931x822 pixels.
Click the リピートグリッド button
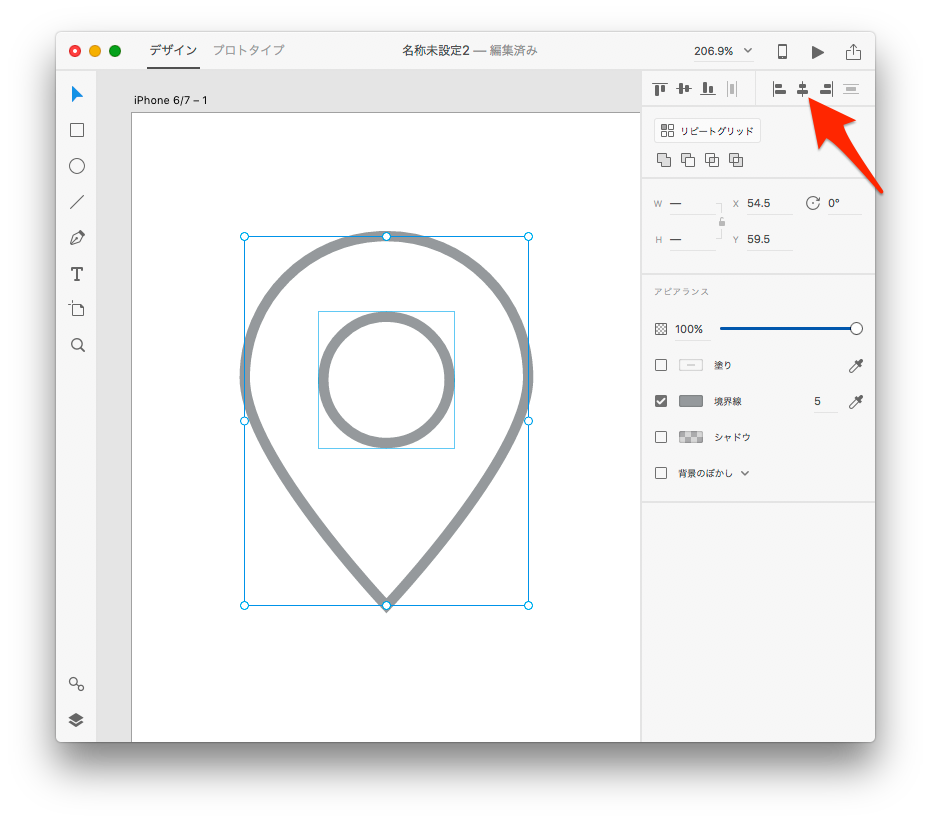707,131
